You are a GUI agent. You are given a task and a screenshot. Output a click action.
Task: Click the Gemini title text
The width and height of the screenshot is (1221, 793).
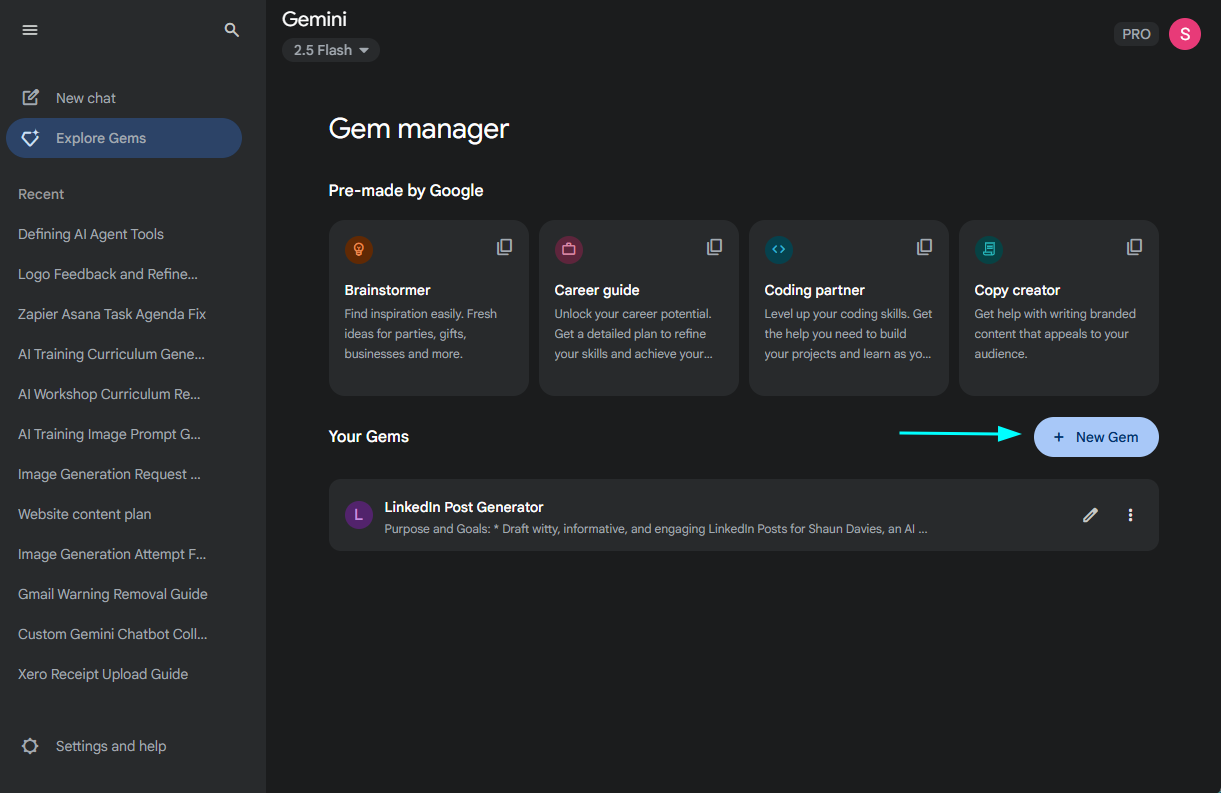(x=315, y=19)
